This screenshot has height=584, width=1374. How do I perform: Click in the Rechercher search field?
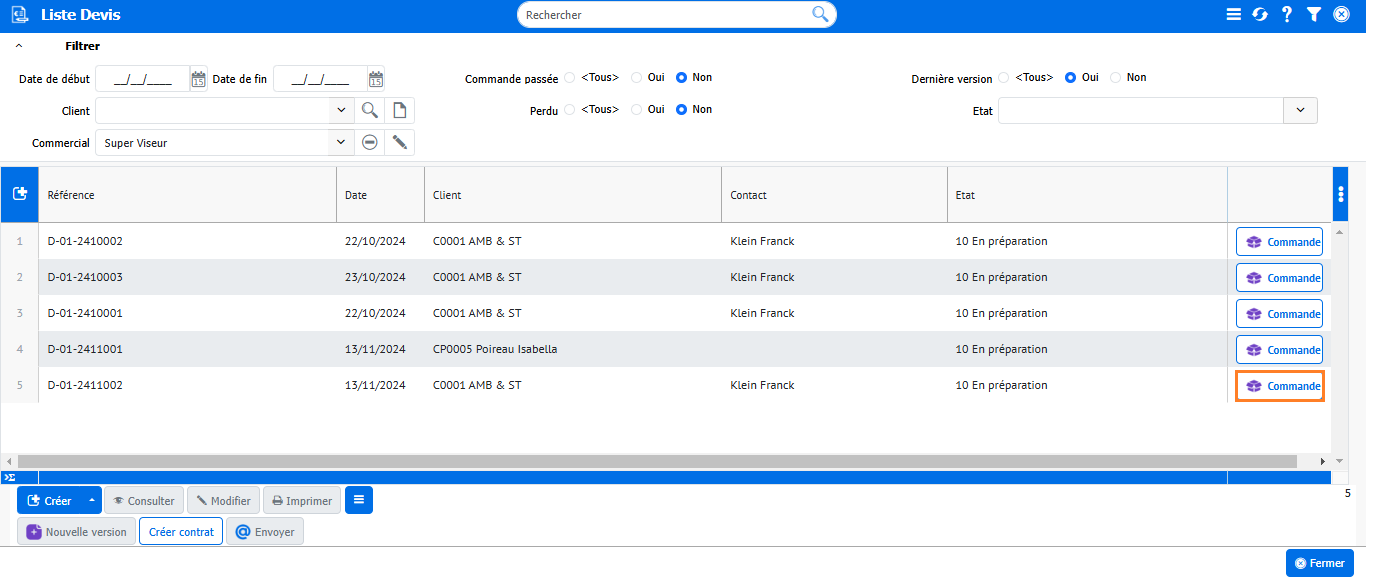tap(665, 15)
